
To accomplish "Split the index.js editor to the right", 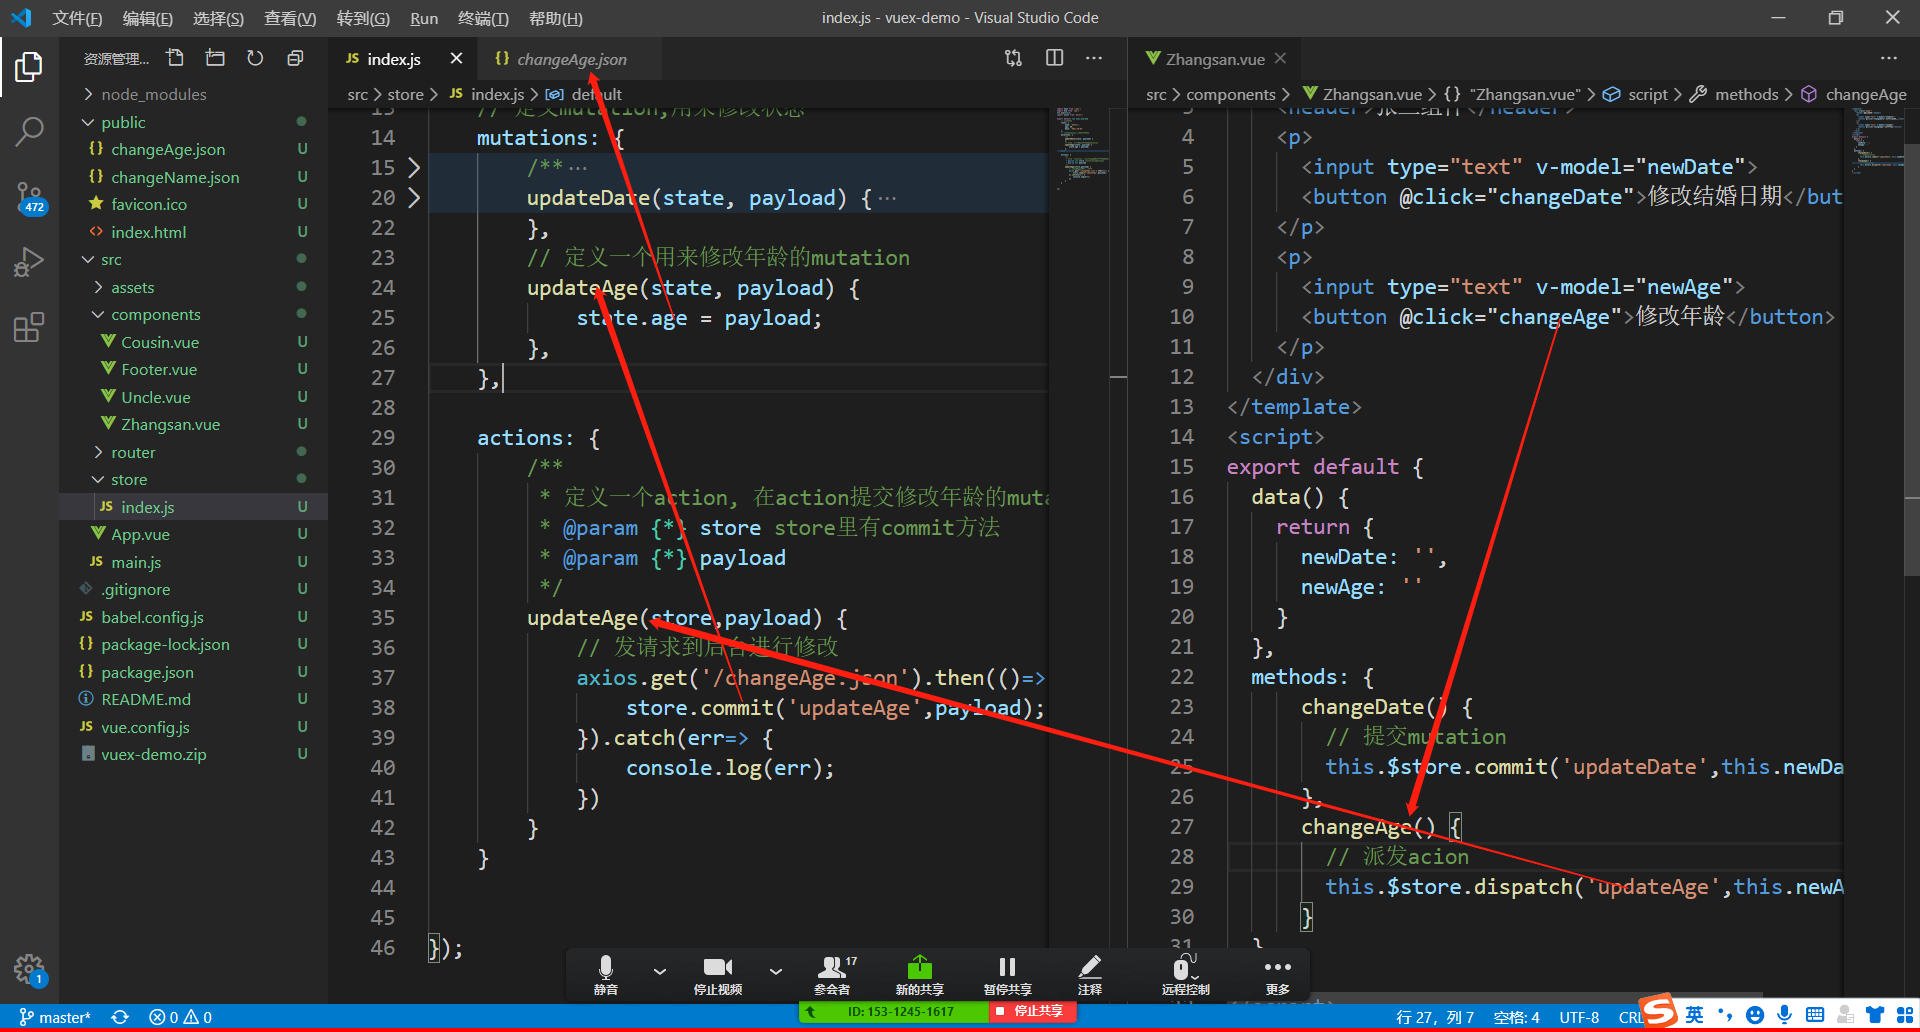I will (x=1054, y=58).
